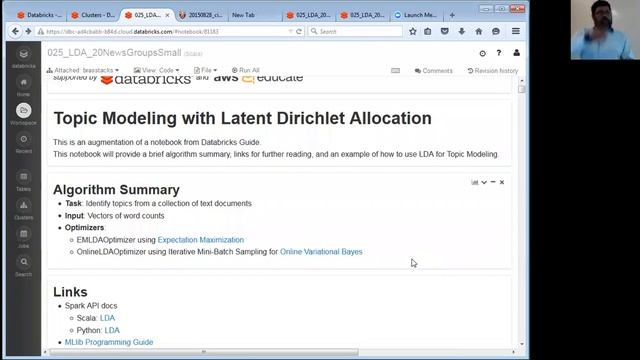Click the horizontal scrollbar thumb

pos(204,352)
